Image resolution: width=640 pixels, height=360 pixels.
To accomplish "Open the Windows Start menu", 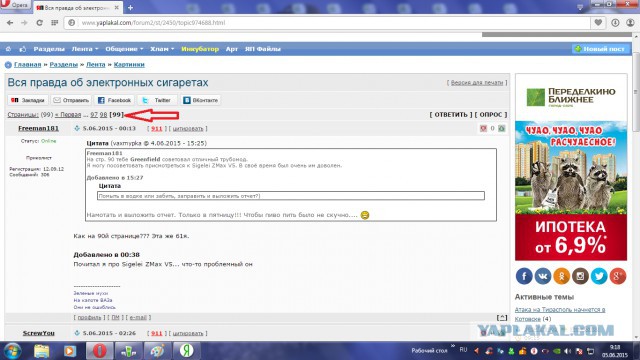I will [11, 351].
